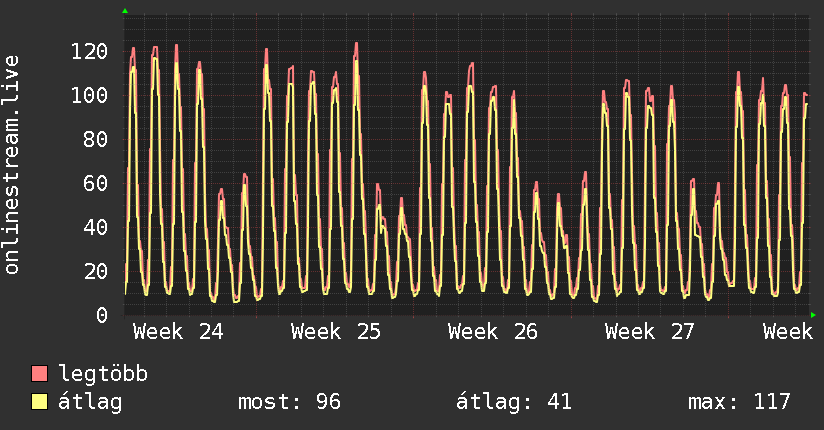
Task: Click the red legtöbb legend color swatch
Action: [x=39, y=374]
